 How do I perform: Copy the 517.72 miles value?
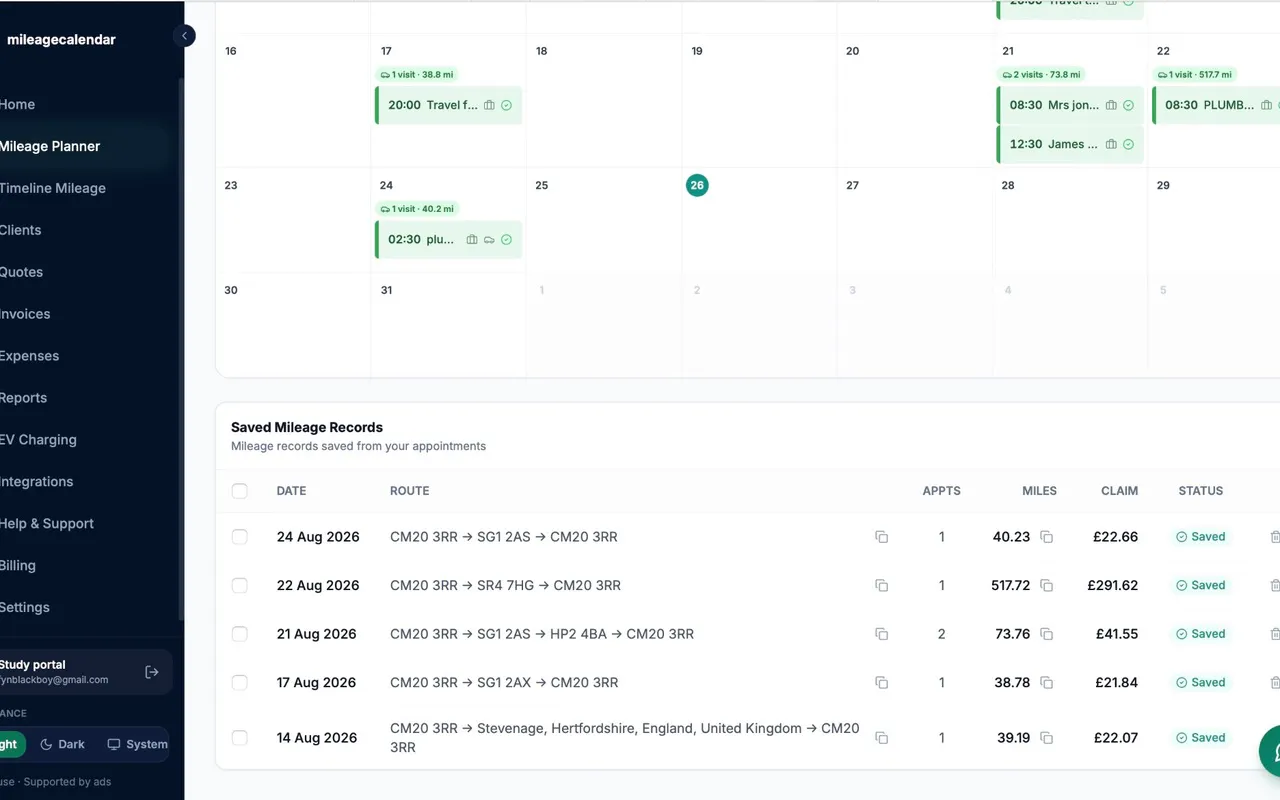pos(1046,586)
